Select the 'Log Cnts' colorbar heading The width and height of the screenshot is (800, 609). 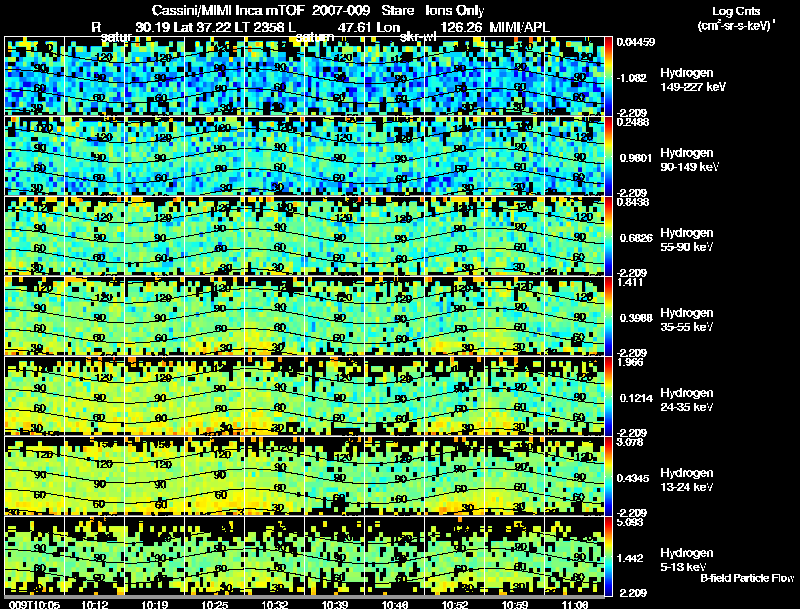pos(736,11)
